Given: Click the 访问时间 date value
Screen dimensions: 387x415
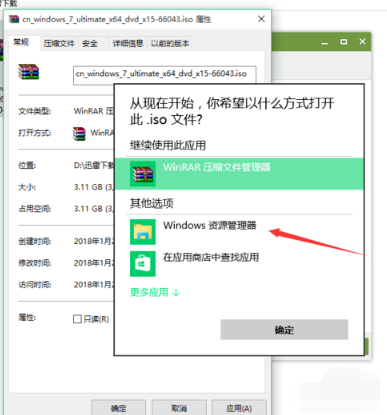Looking at the screenshot, I should click(94, 285).
